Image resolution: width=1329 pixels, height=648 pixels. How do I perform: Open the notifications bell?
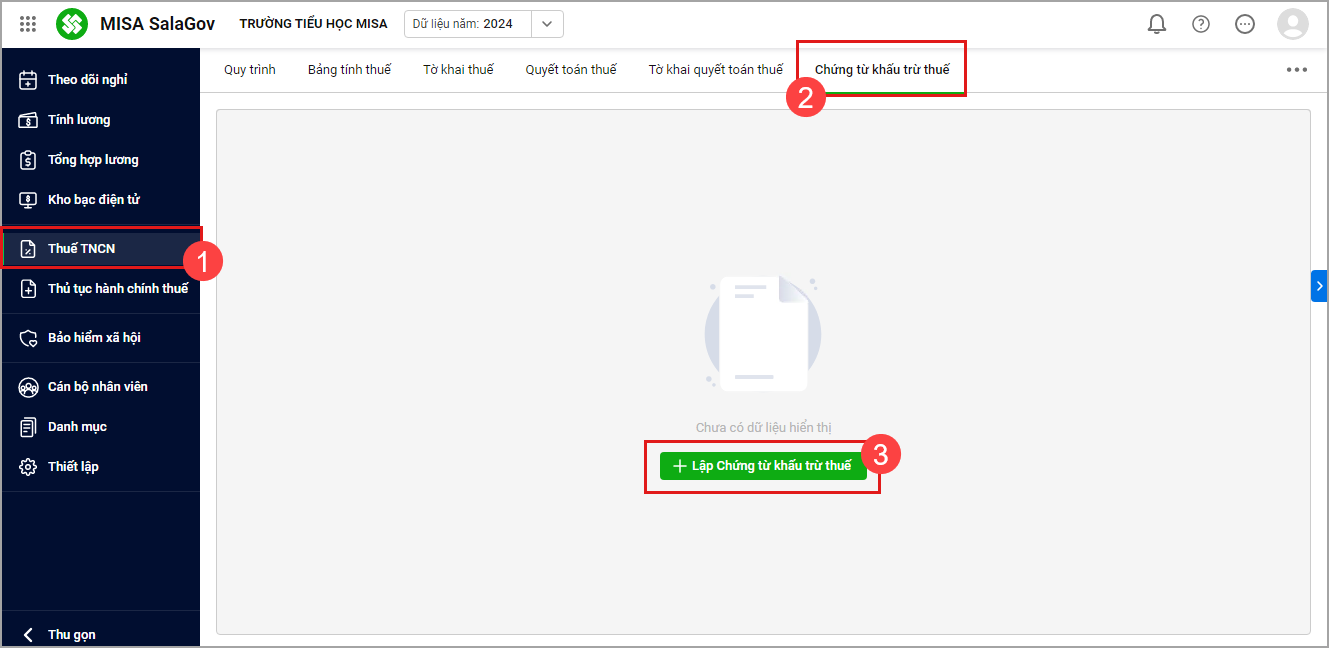click(1157, 24)
